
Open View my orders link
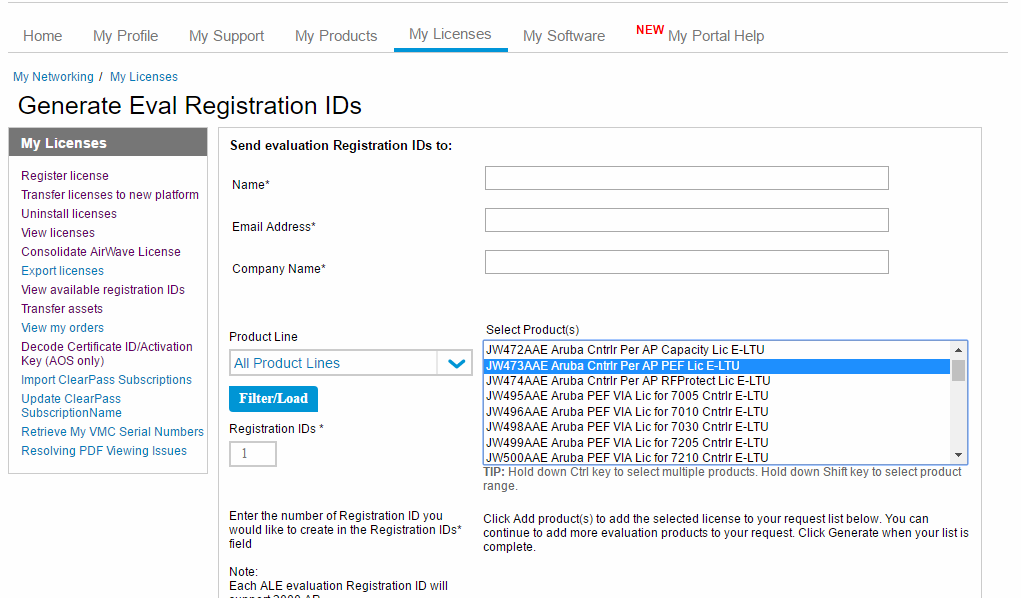[62, 328]
